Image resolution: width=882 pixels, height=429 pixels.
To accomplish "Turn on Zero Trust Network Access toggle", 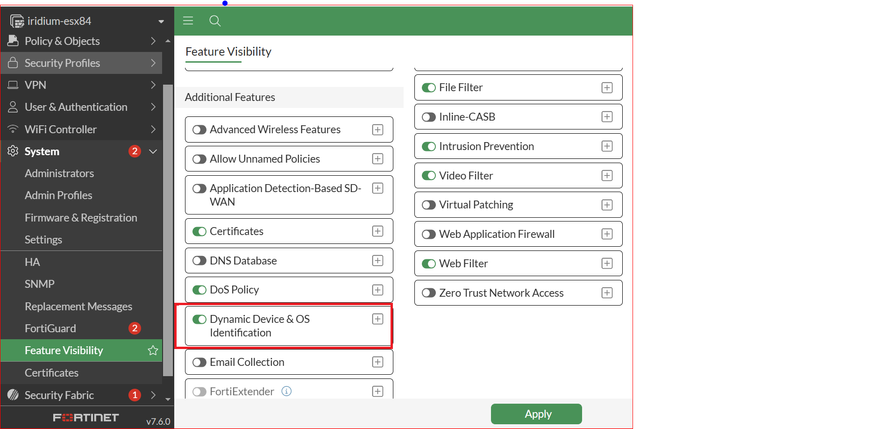I will click(429, 293).
